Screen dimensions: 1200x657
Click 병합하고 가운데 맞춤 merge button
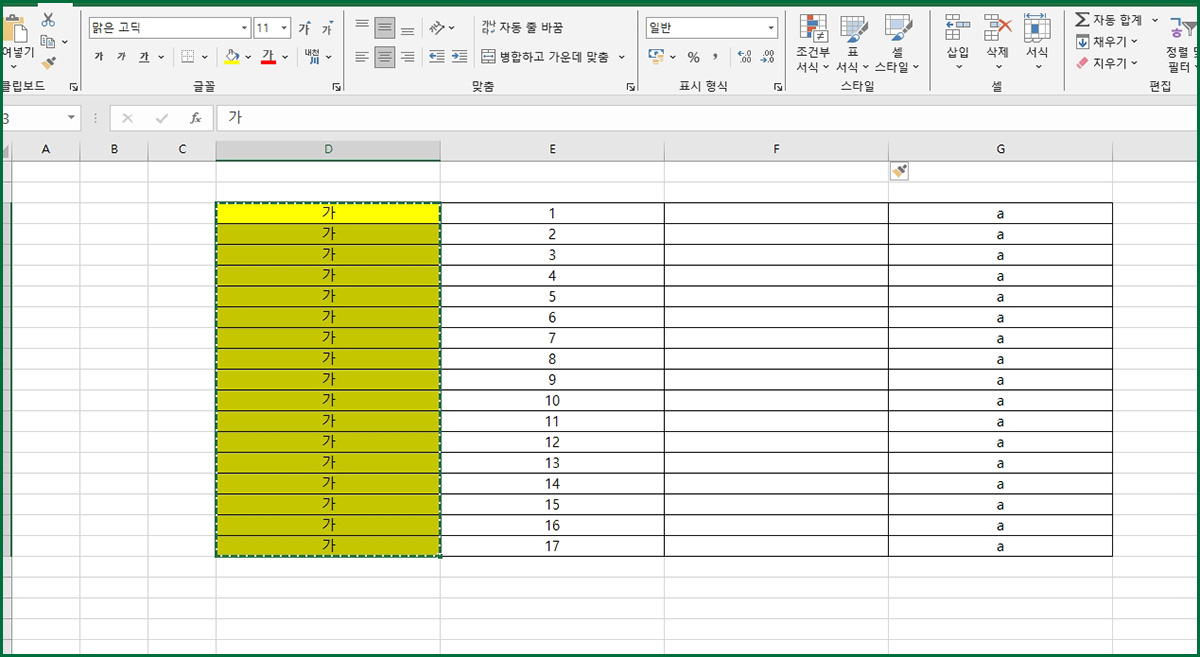tap(546, 57)
